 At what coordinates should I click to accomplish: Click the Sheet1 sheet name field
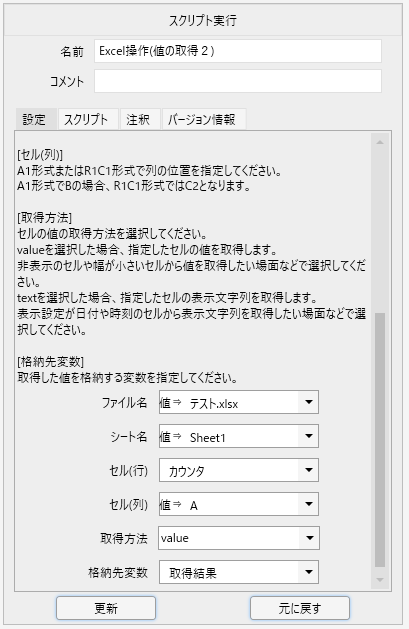point(229,436)
